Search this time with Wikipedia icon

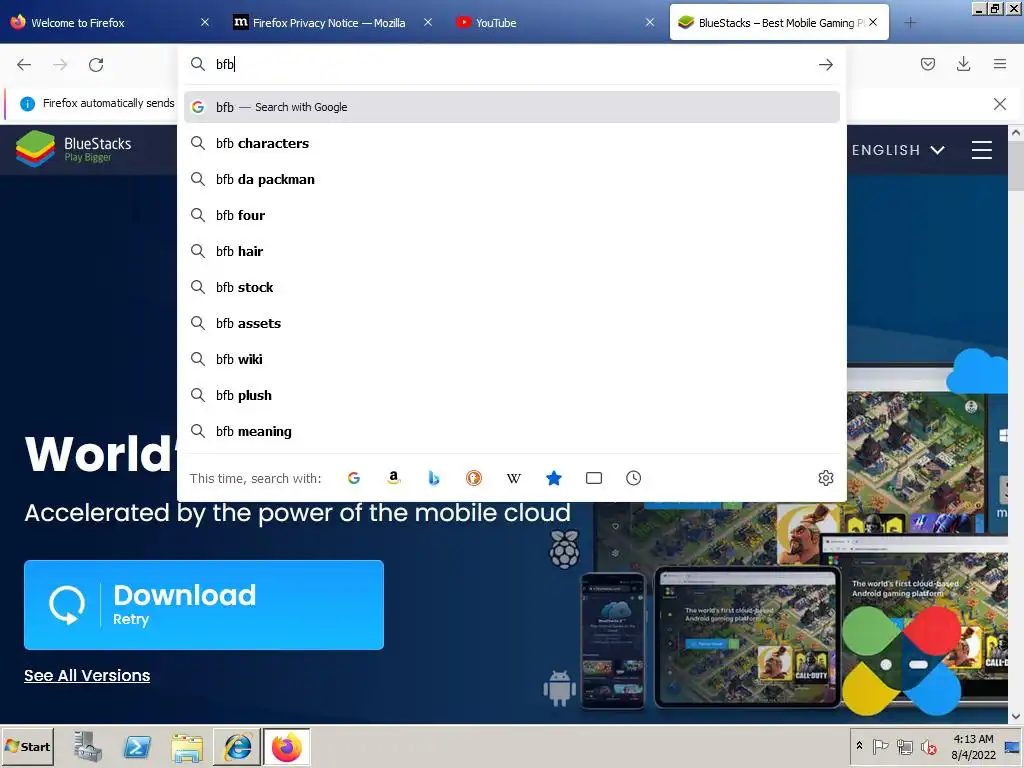(x=514, y=478)
